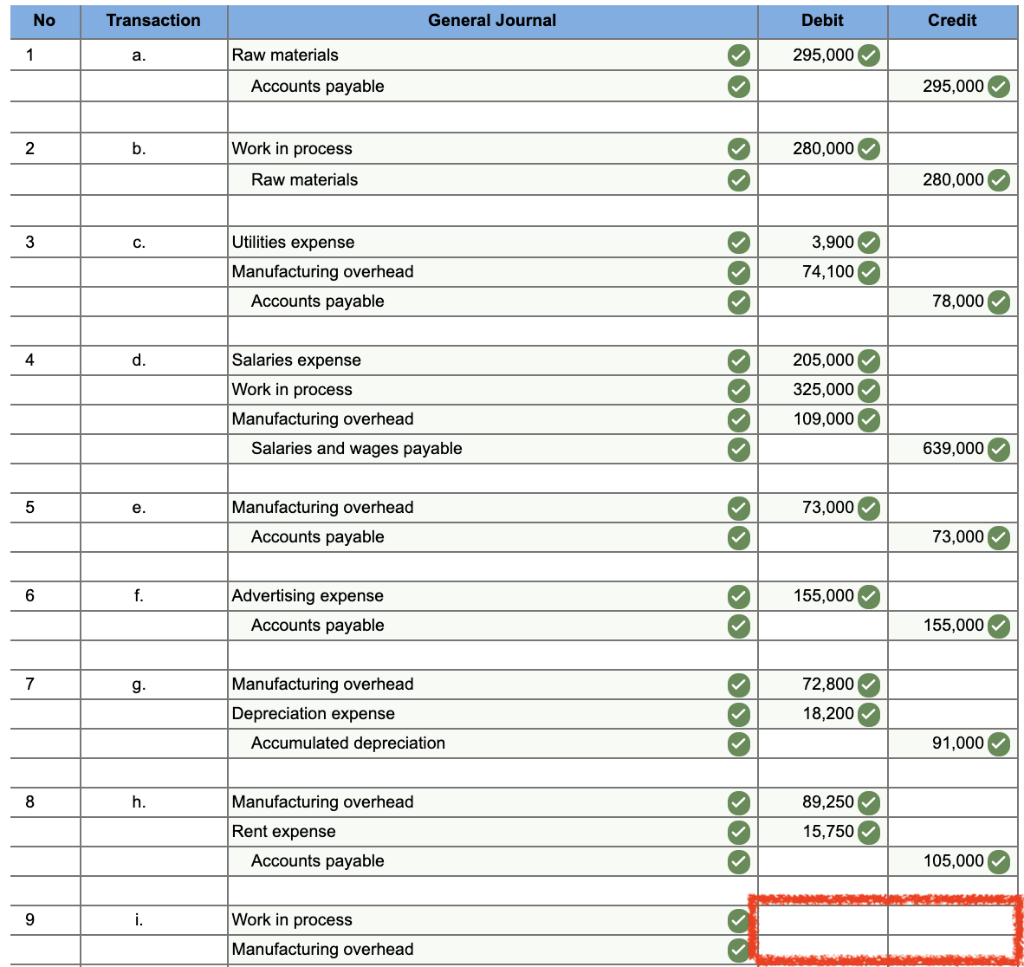The width and height of the screenshot is (1024, 967).
Task: Click the checkmark beside Advertising expense
Action: coord(737,596)
